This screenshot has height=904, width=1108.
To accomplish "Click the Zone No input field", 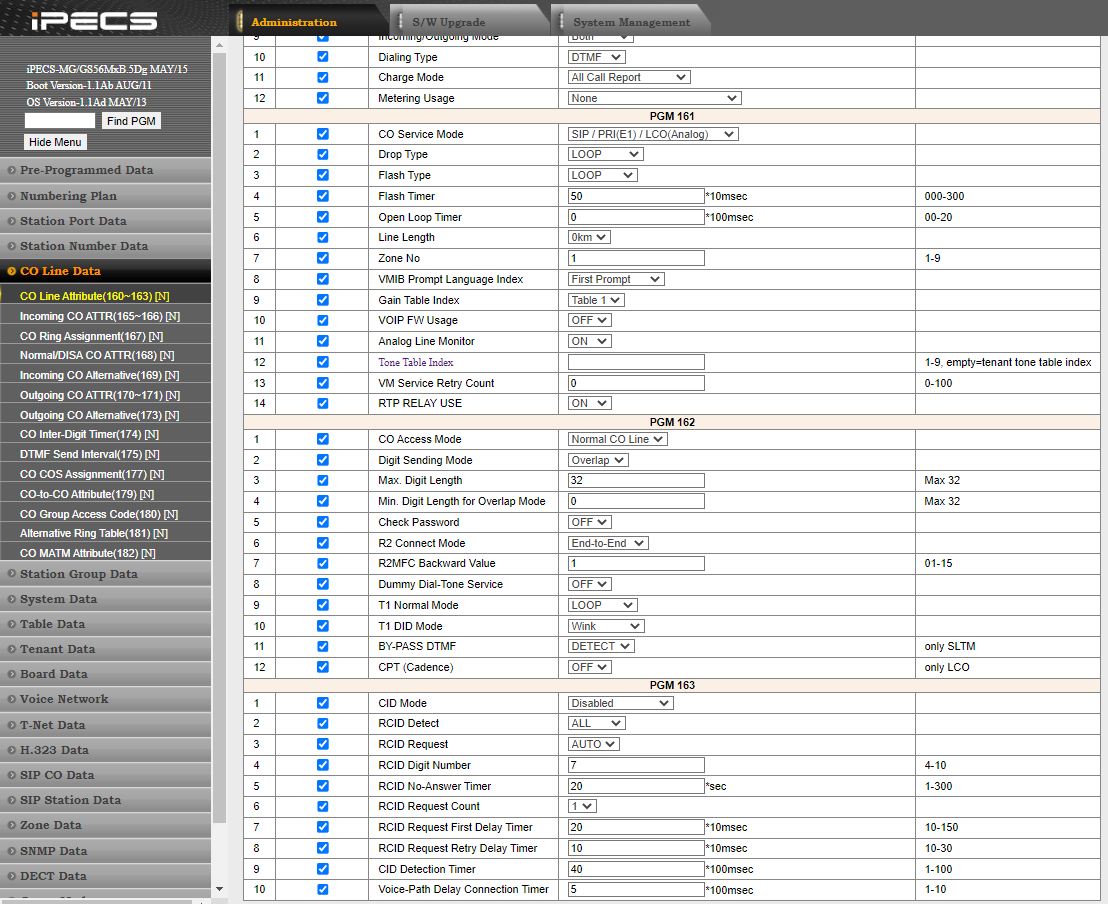I will [x=636, y=258].
